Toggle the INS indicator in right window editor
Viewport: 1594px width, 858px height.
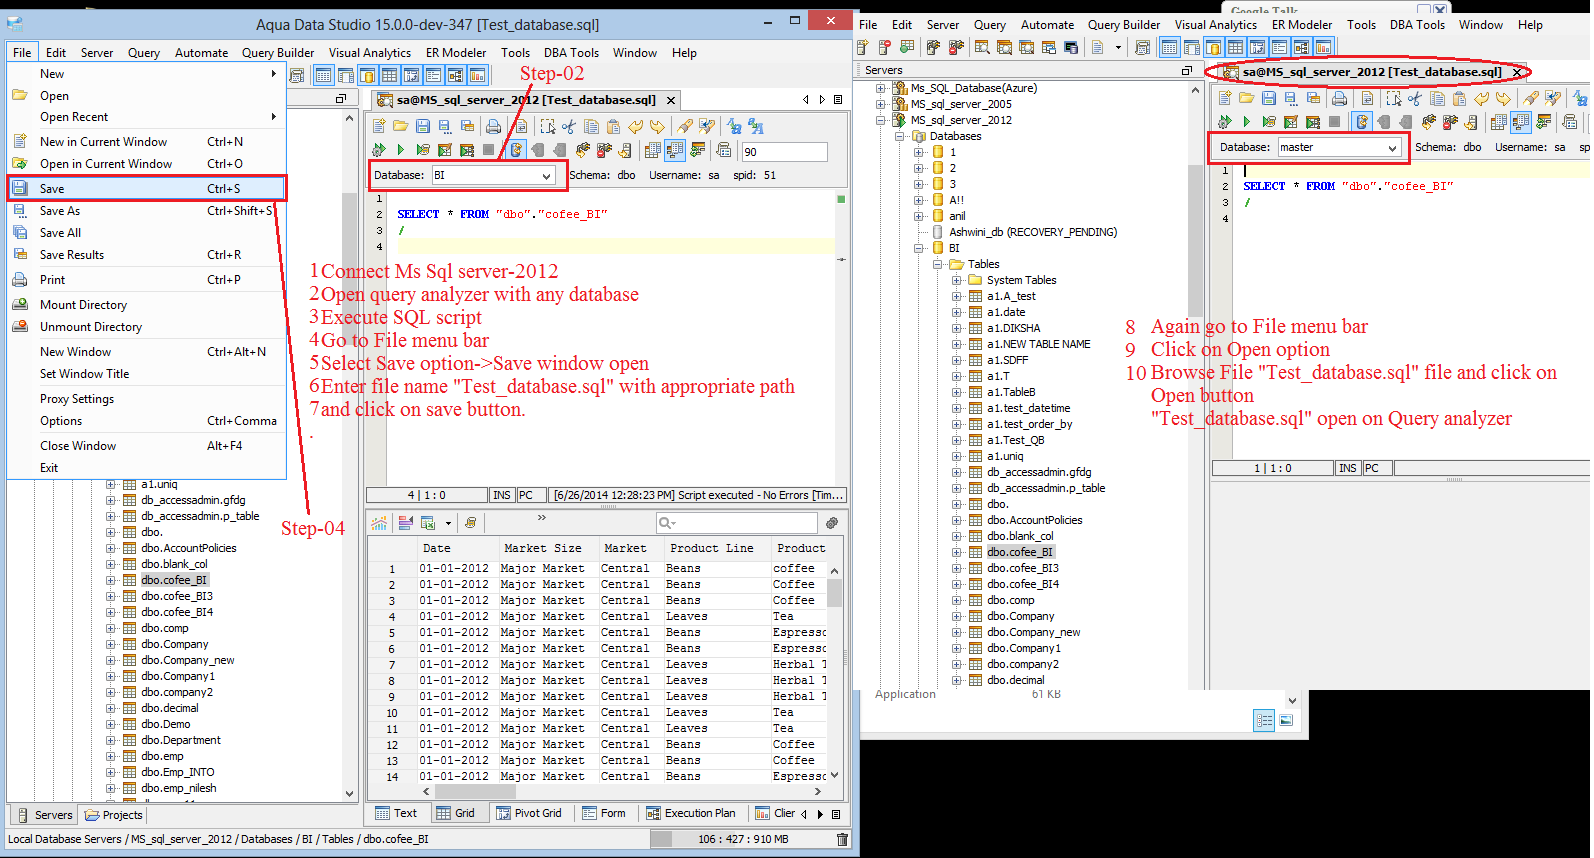point(1348,468)
